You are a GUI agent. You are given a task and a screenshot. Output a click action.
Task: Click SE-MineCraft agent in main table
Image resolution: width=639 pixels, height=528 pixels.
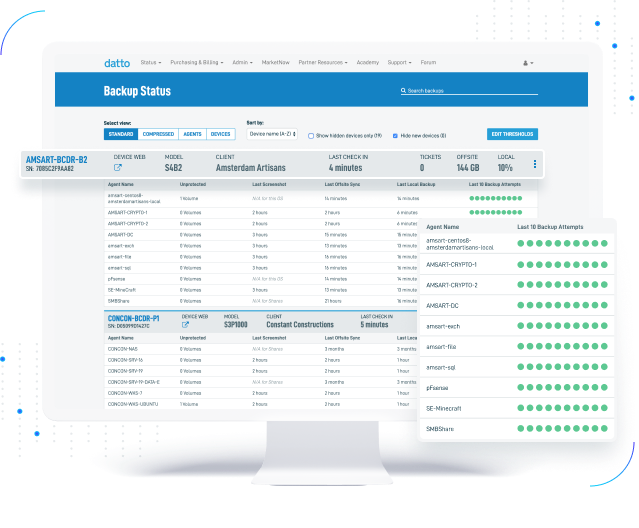tap(122, 290)
